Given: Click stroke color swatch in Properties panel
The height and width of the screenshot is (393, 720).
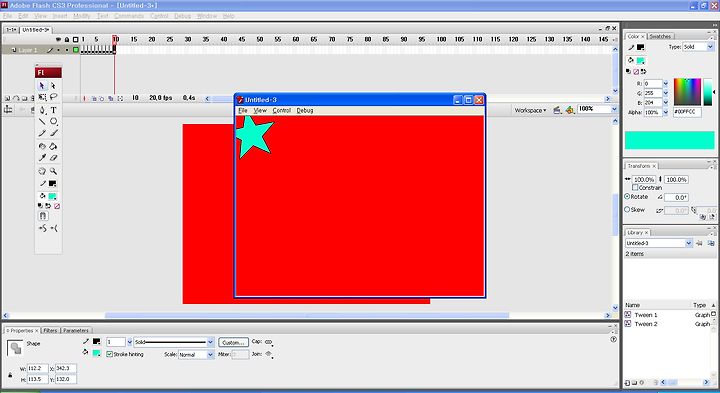Looking at the screenshot, I should (x=96, y=342).
